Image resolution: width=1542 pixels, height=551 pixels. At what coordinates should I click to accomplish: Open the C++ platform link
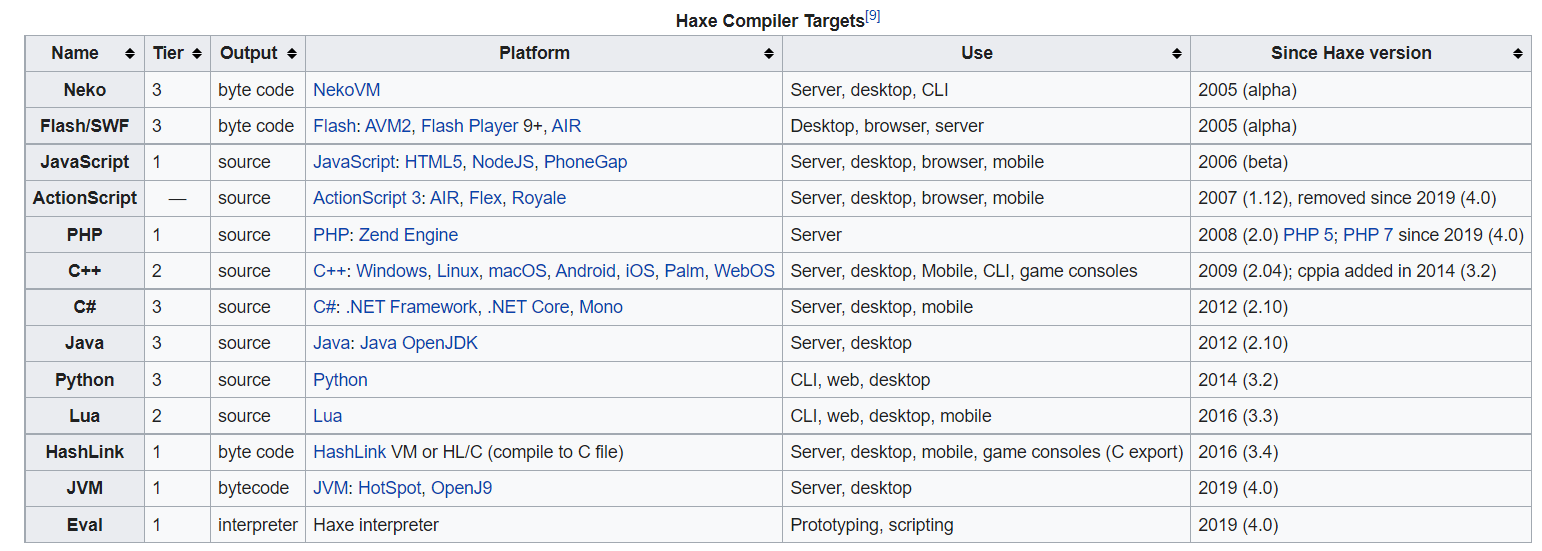click(x=329, y=271)
